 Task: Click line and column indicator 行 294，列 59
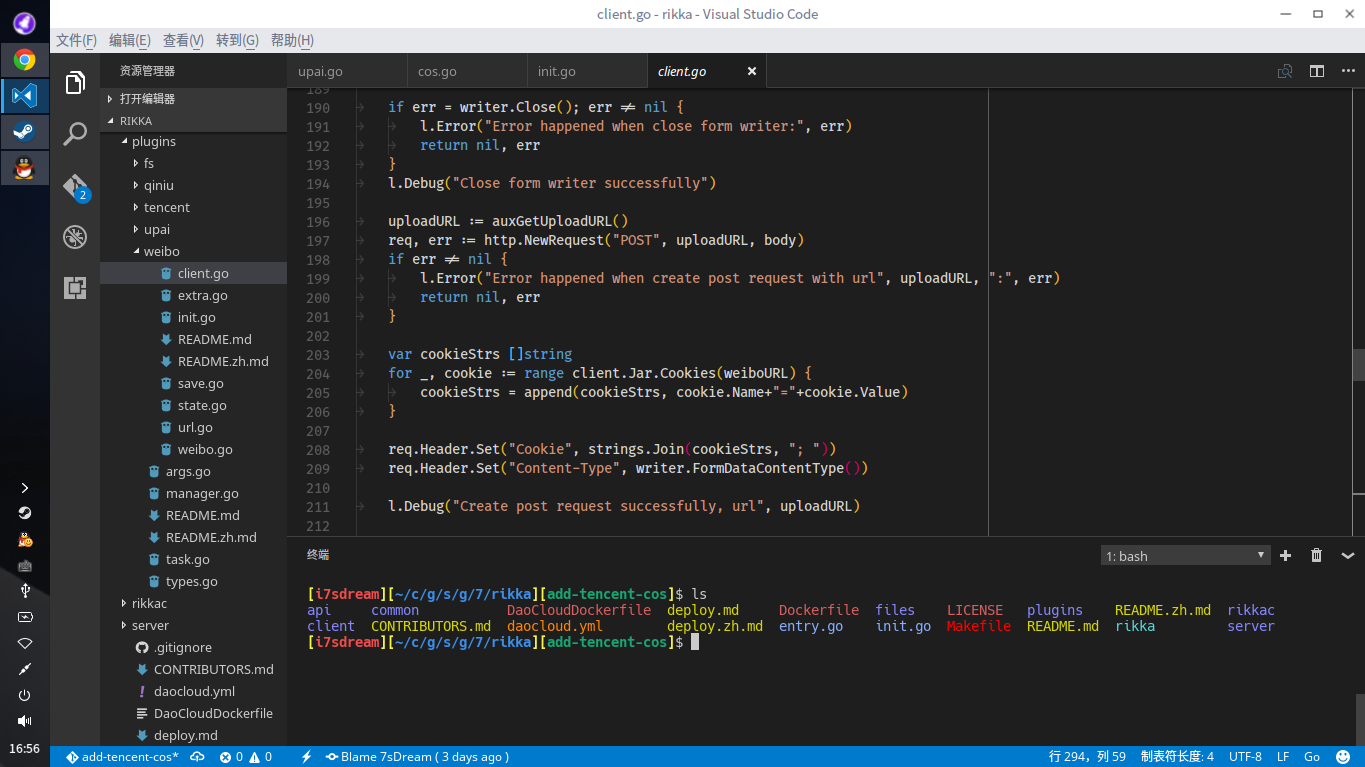(x=1087, y=757)
